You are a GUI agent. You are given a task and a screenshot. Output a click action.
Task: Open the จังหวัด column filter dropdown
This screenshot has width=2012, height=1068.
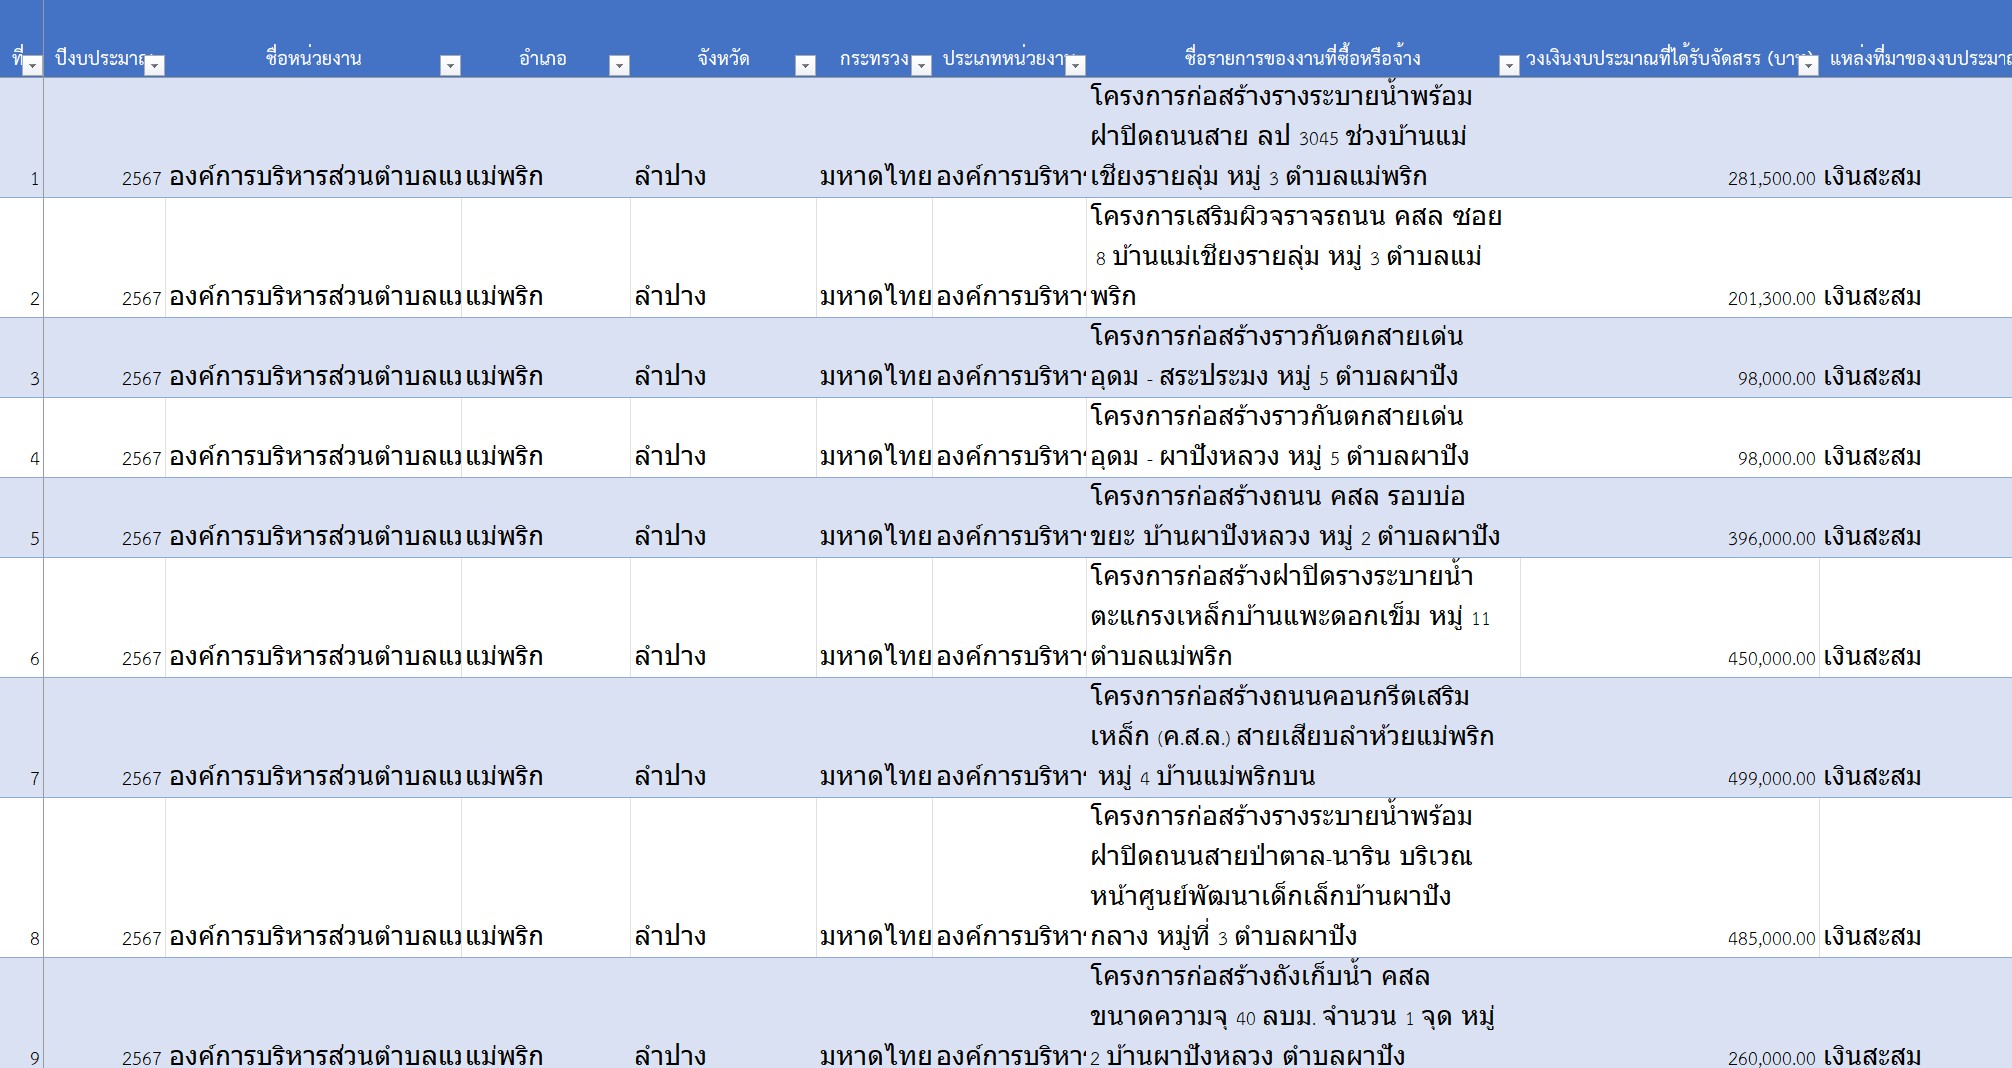pos(805,65)
